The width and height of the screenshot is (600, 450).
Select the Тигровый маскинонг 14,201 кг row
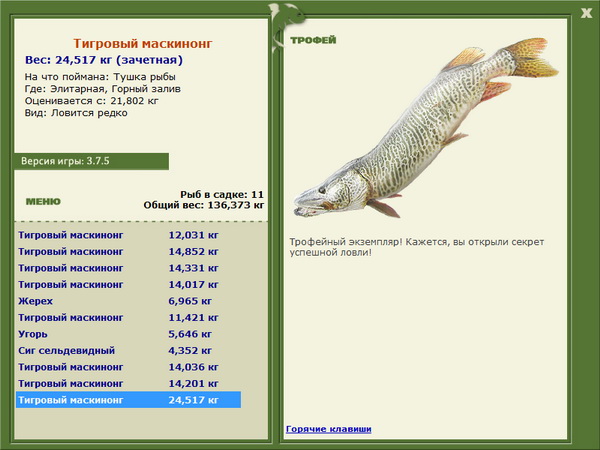(128, 383)
